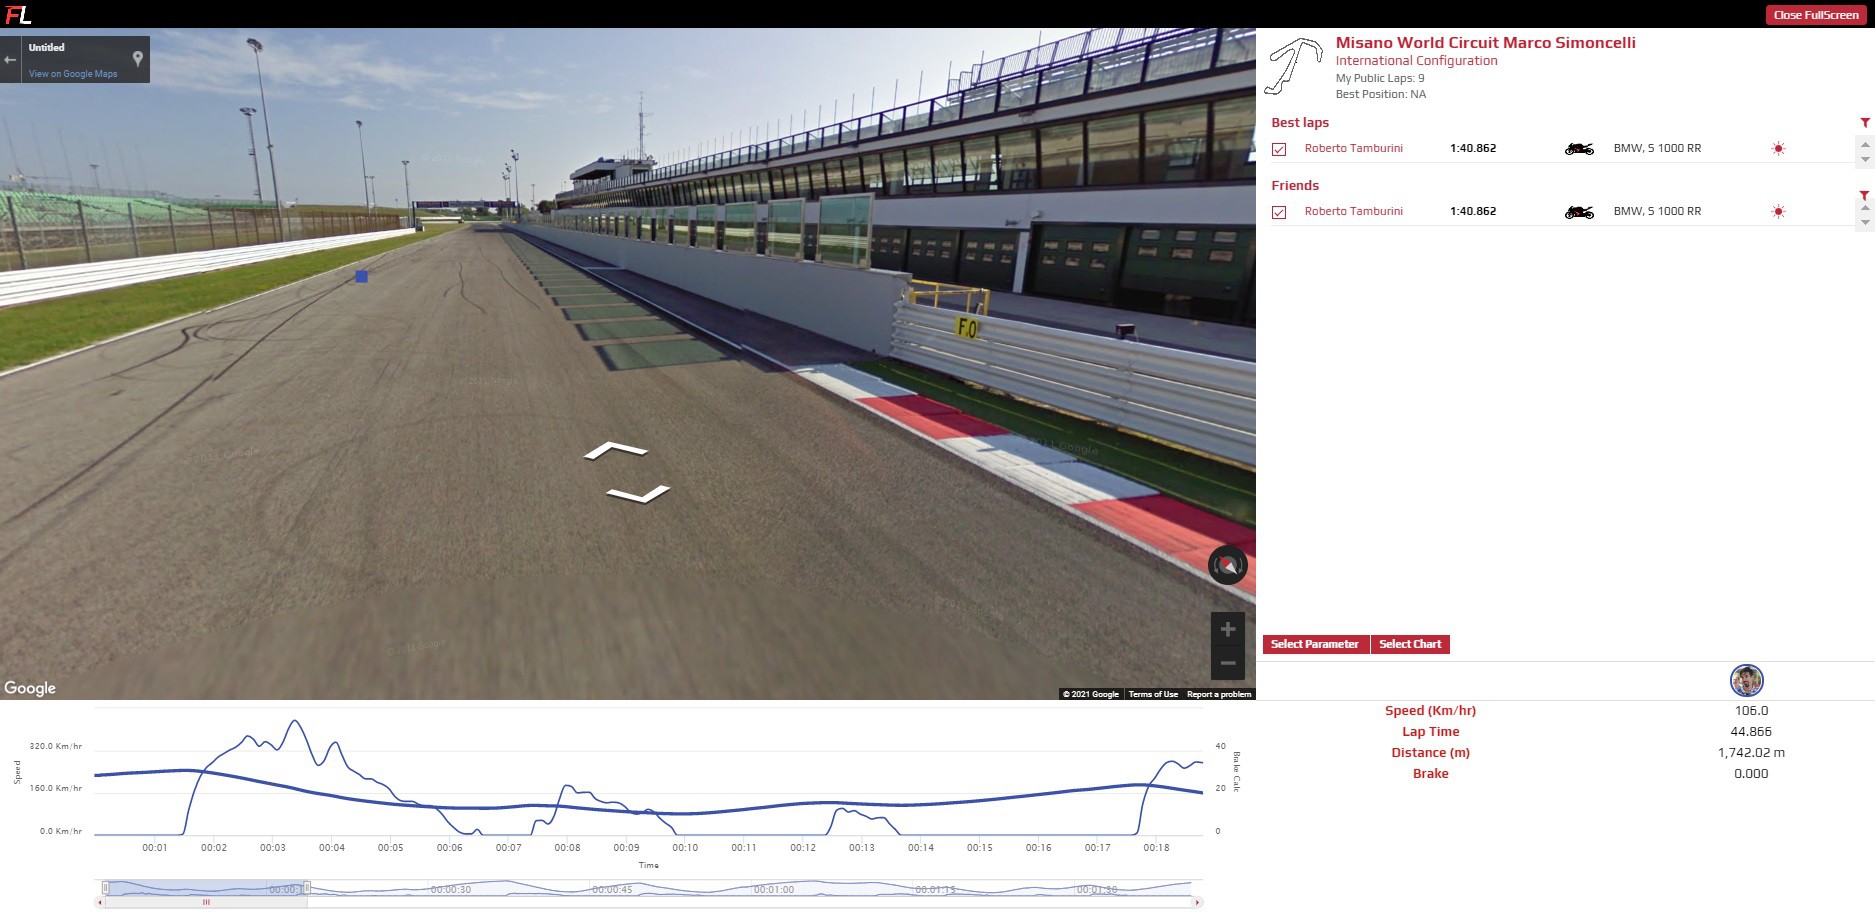This screenshot has width=1875, height=917.
Task: Click BMW, S 1000 RR in Friends row
Action: [x=1657, y=211]
